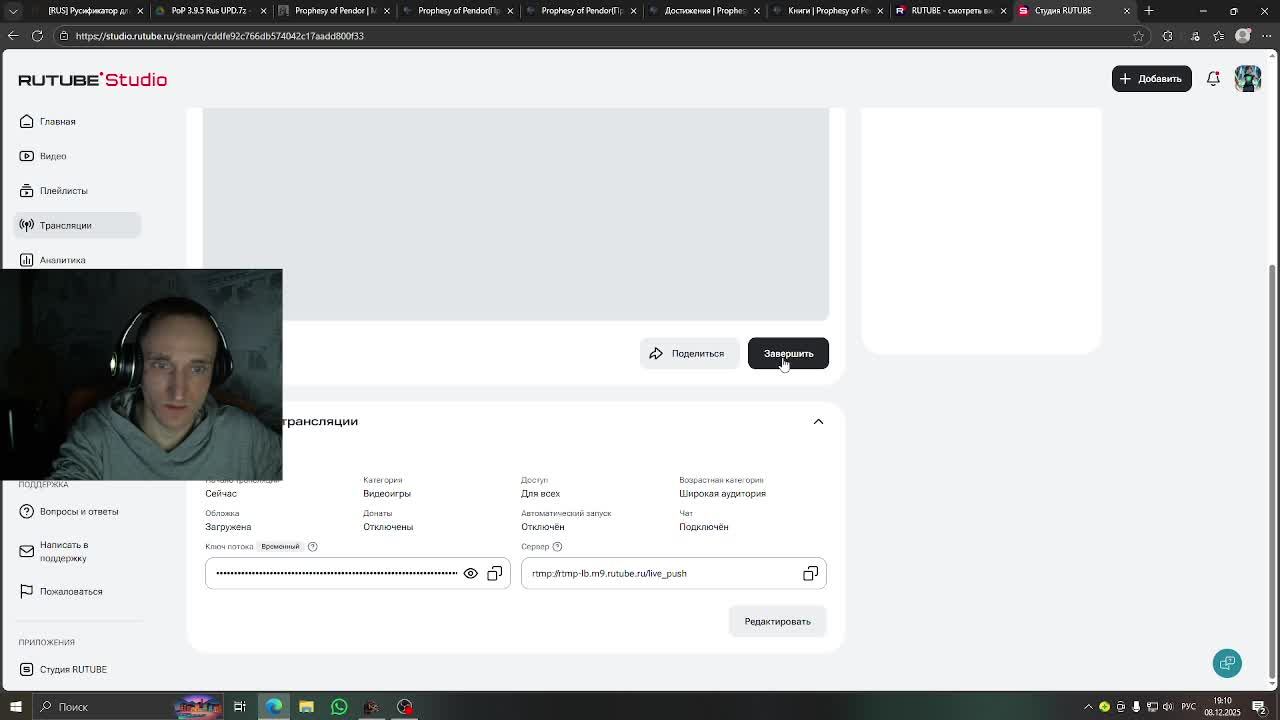This screenshot has width=1280, height=720.
Task: Open Вопросы и ответы help page
Action: click(78, 511)
